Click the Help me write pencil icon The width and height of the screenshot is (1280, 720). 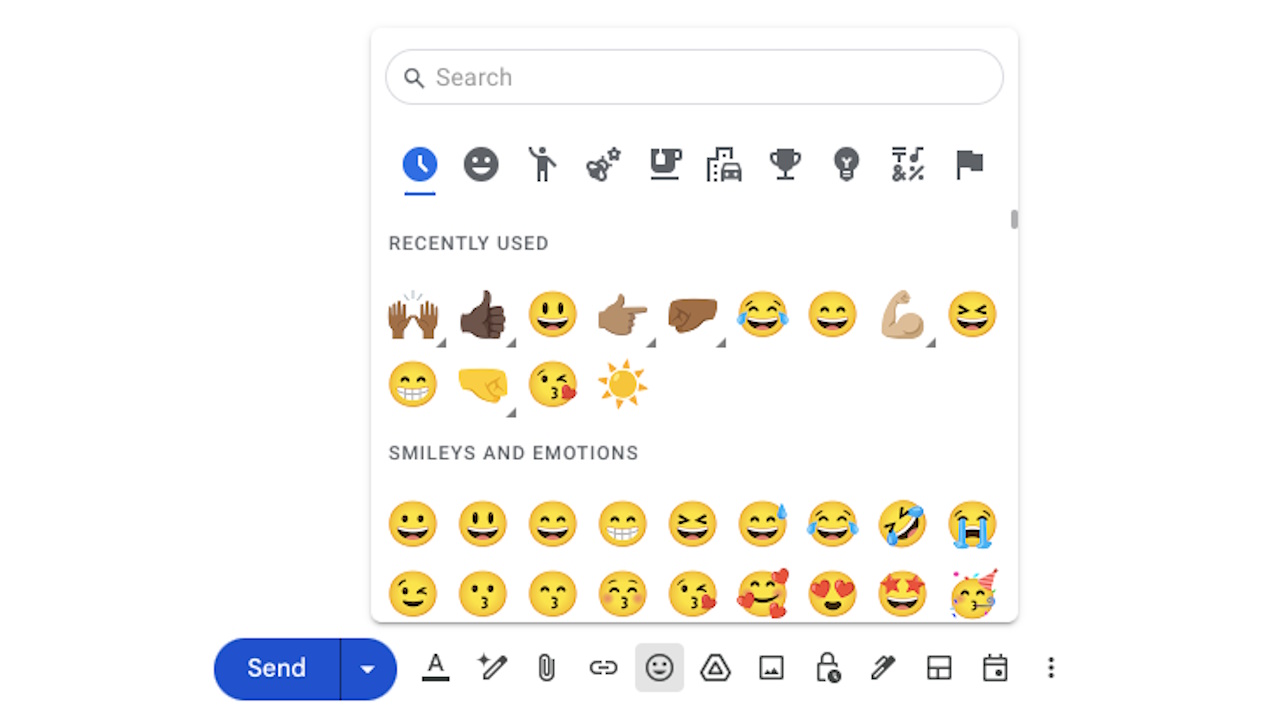tap(492, 668)
